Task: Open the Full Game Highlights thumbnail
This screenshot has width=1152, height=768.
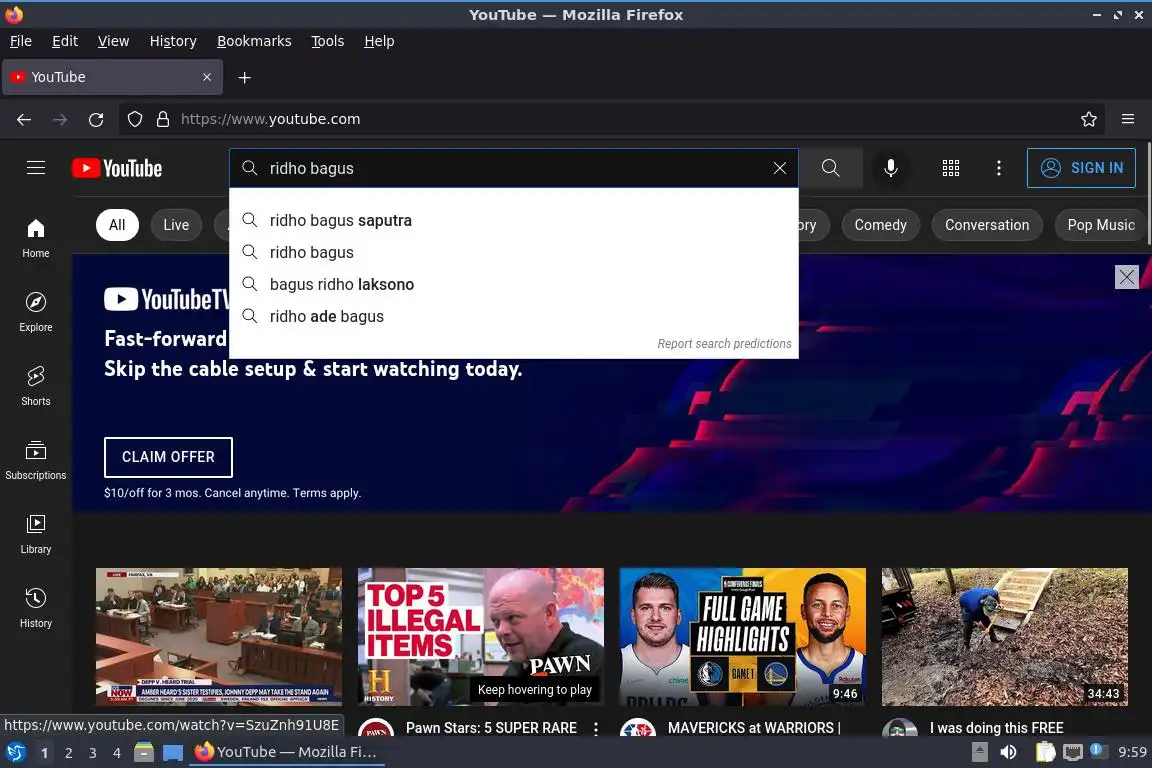Action: click(x=743, y=636)
